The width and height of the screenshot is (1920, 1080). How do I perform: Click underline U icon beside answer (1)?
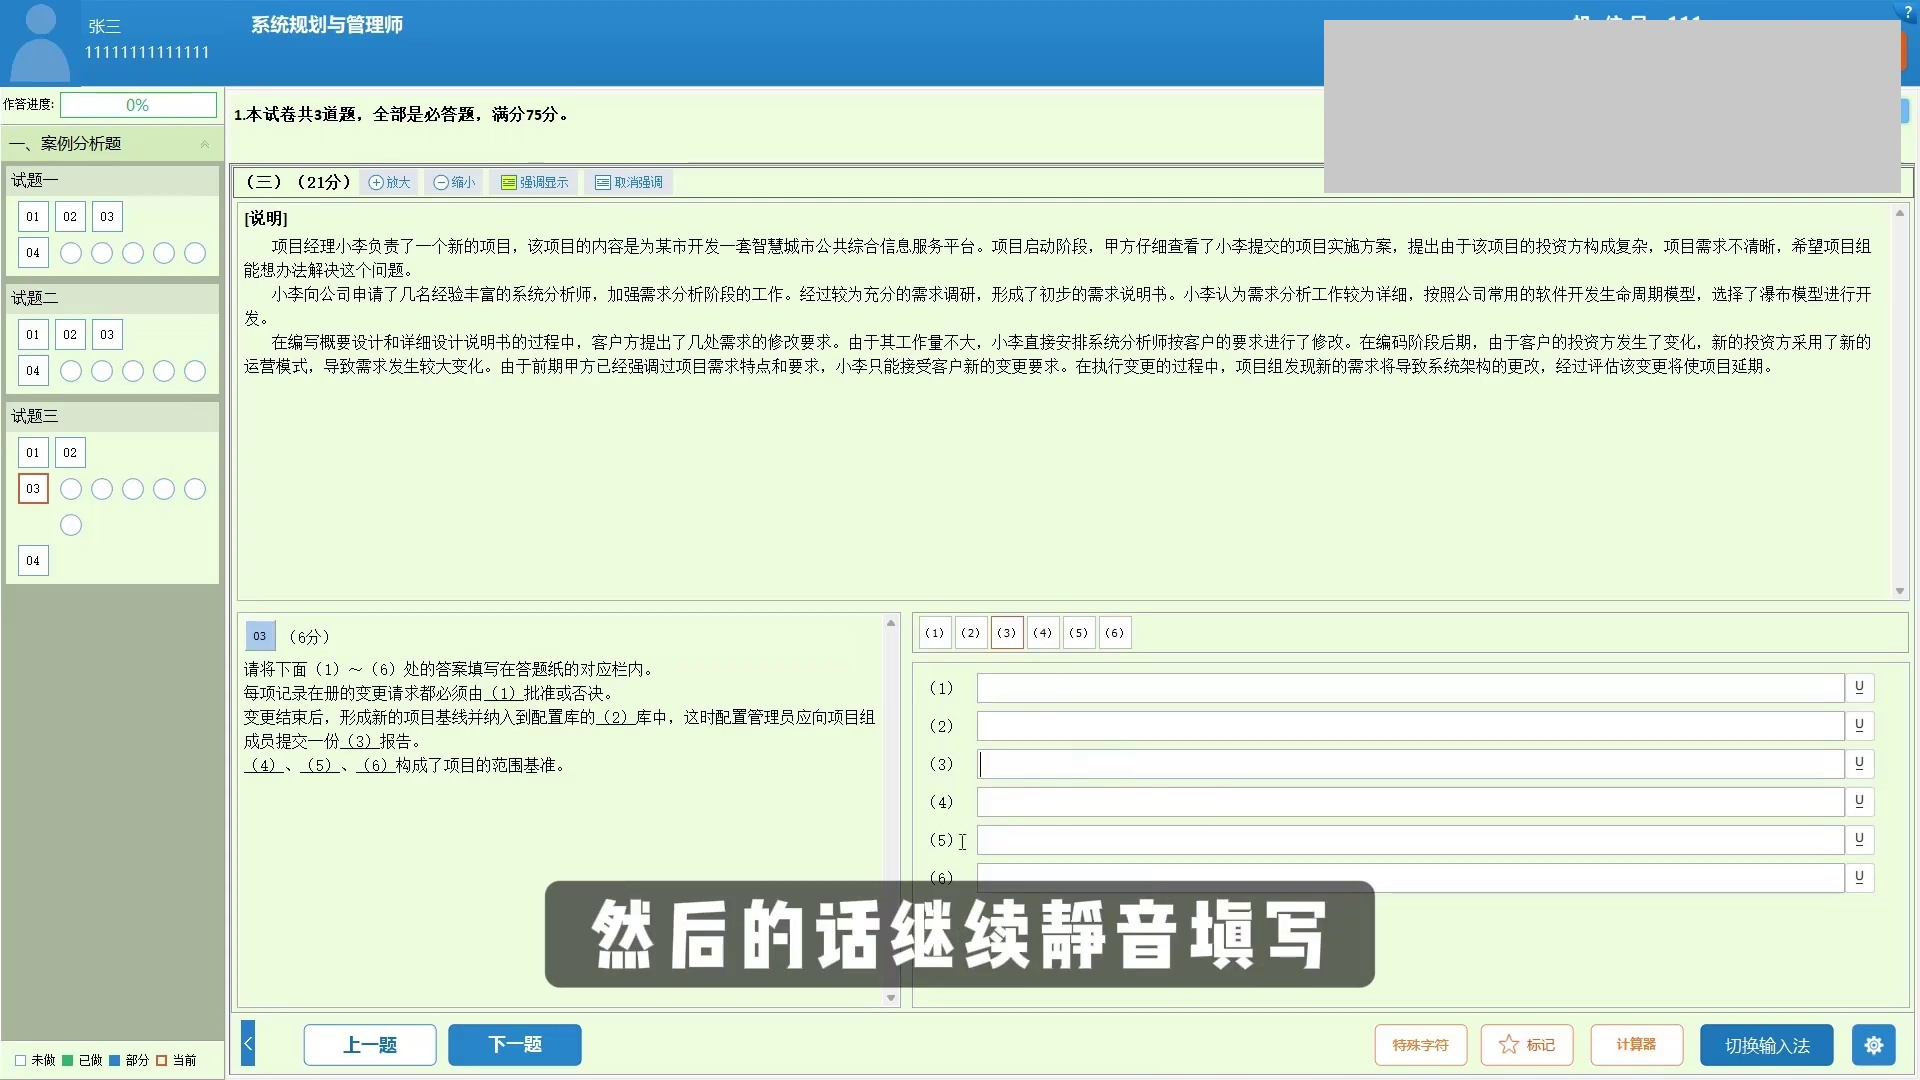(x=1859, y=688)
